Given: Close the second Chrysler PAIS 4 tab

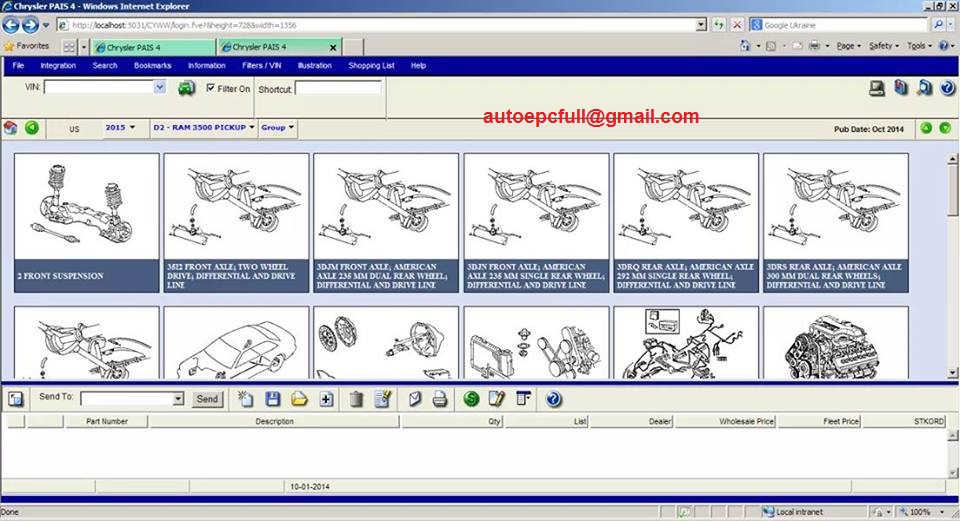Looking at the screenshot, I should click(x=333, y=47).
